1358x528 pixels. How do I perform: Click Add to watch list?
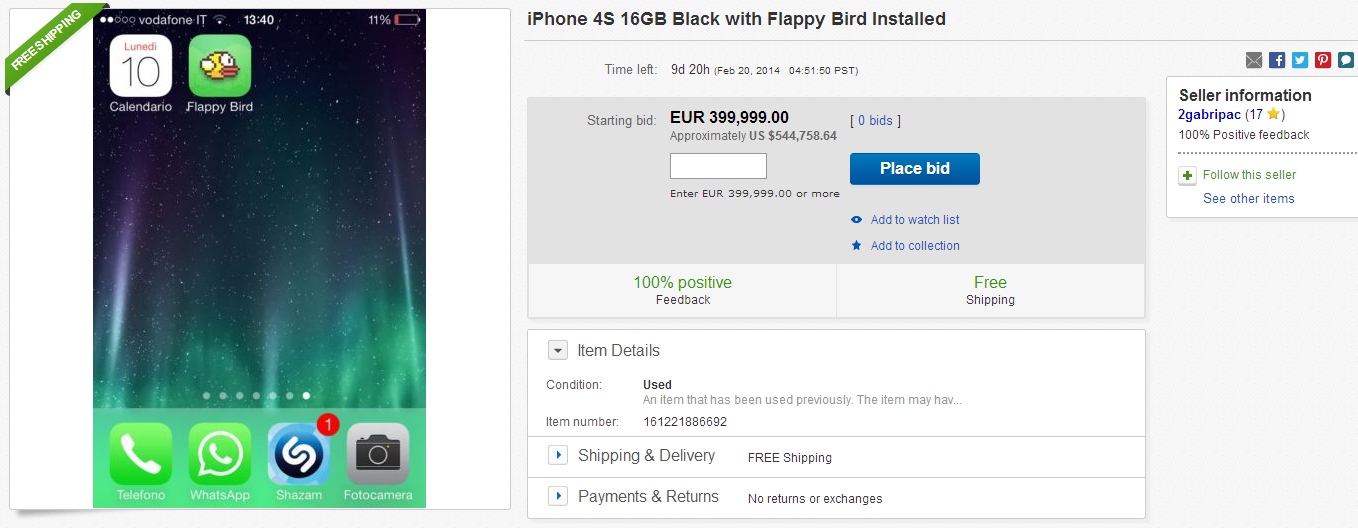pyautogui.click(x=915, y=220)
